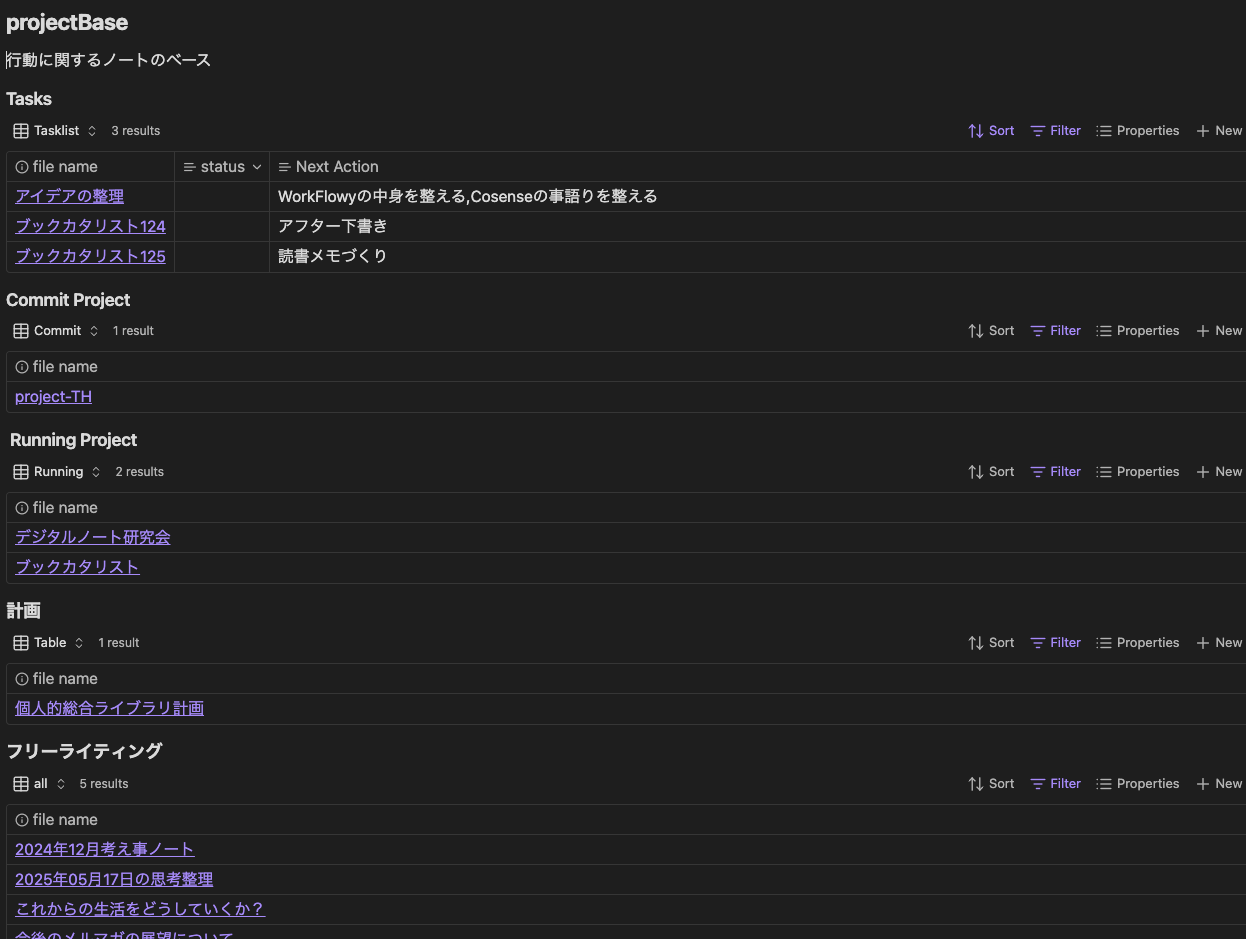
Task: Add a new item to Commit Project
Action: (1219, 331)
